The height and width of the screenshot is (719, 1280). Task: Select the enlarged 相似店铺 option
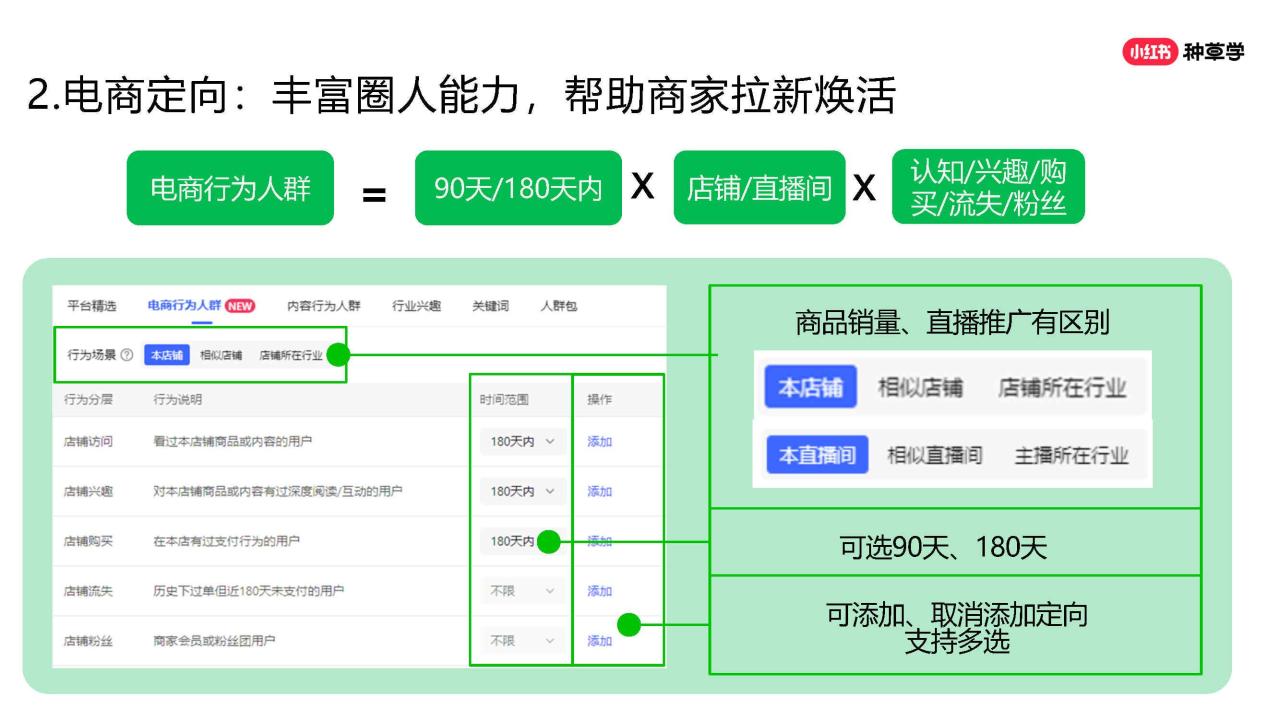pos(920,388)
